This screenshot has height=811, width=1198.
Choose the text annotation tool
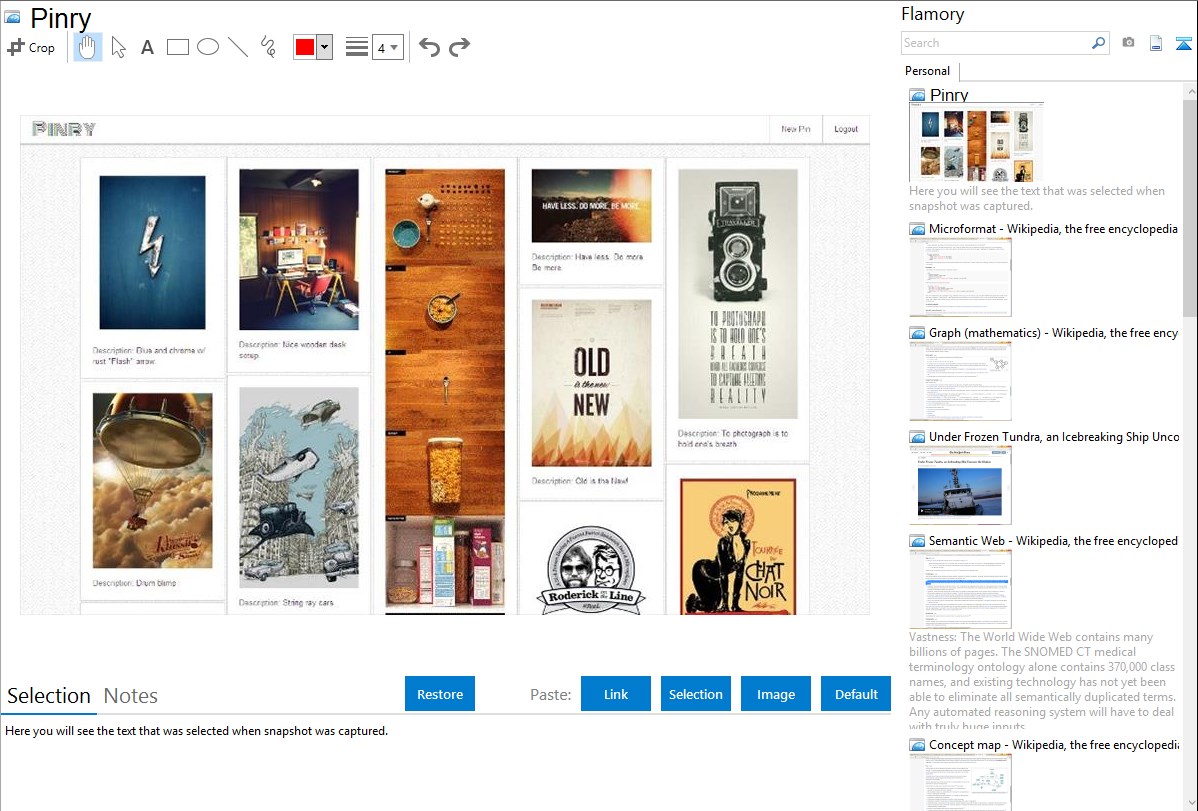pos(147,47)
